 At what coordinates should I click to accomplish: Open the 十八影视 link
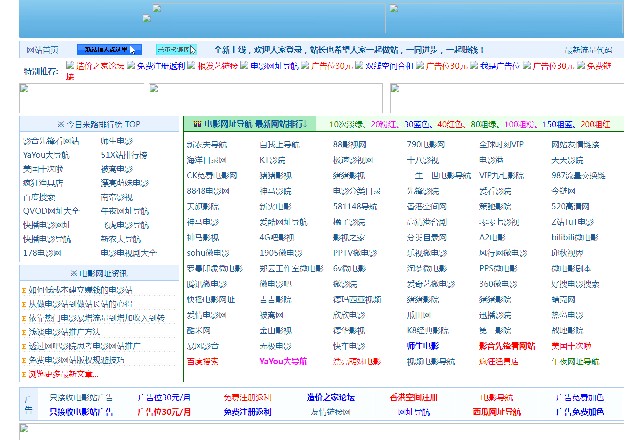tap(423, 160)
